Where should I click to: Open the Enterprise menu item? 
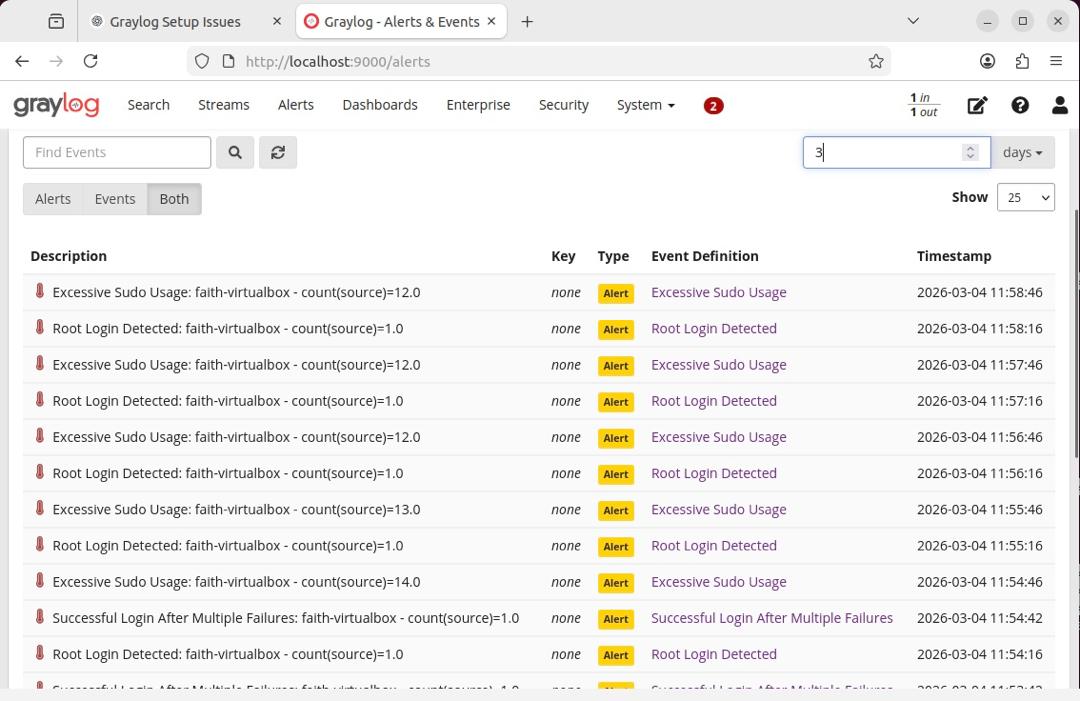coord(478,105)
